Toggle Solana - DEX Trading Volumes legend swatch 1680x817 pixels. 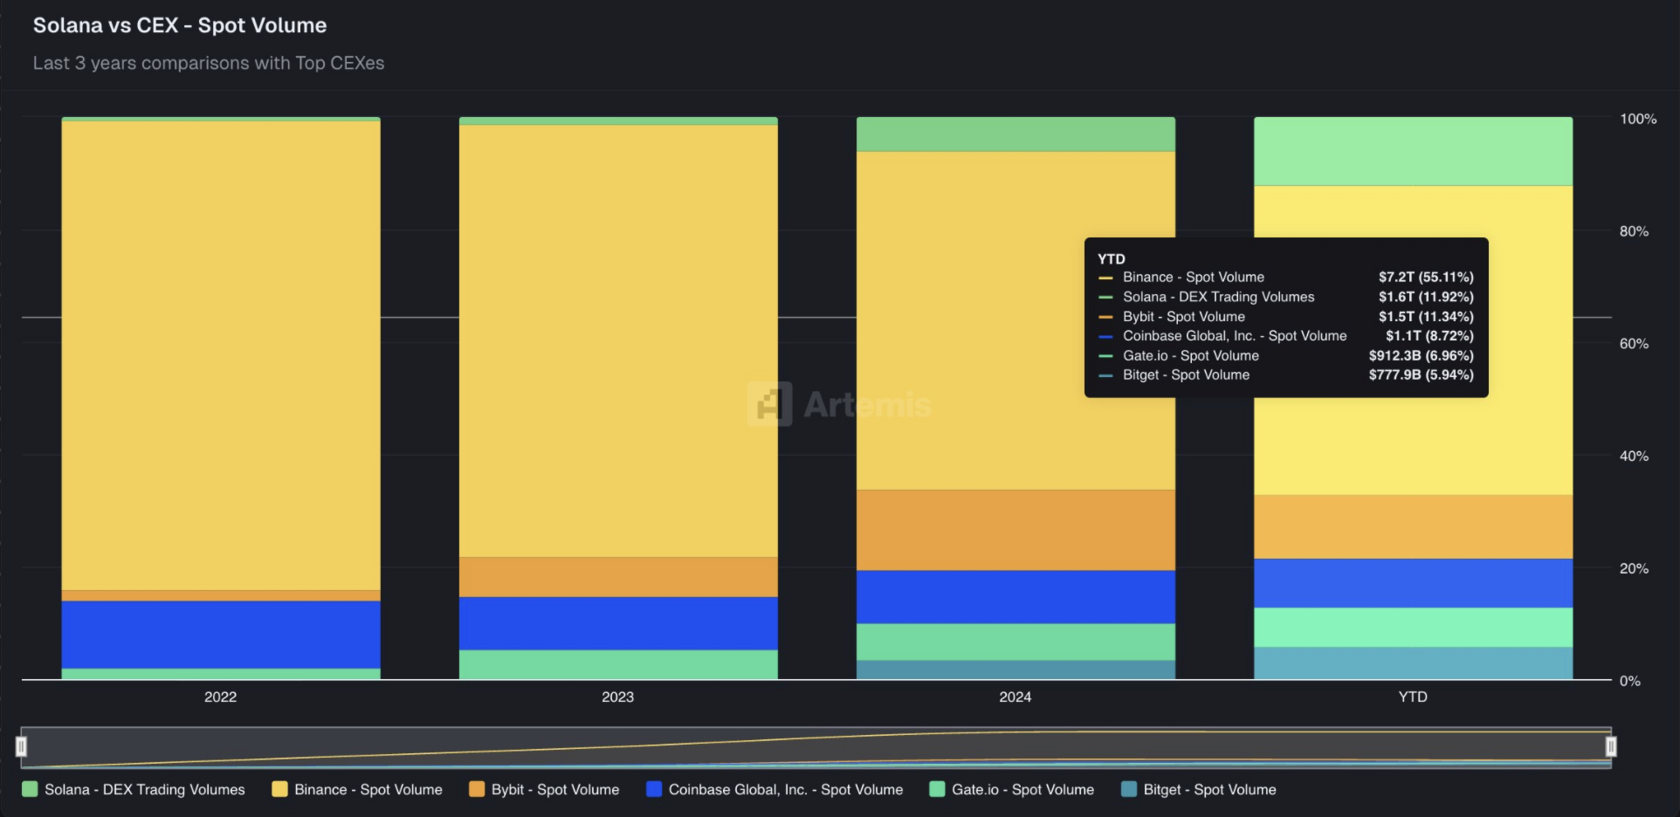point(30,789)
